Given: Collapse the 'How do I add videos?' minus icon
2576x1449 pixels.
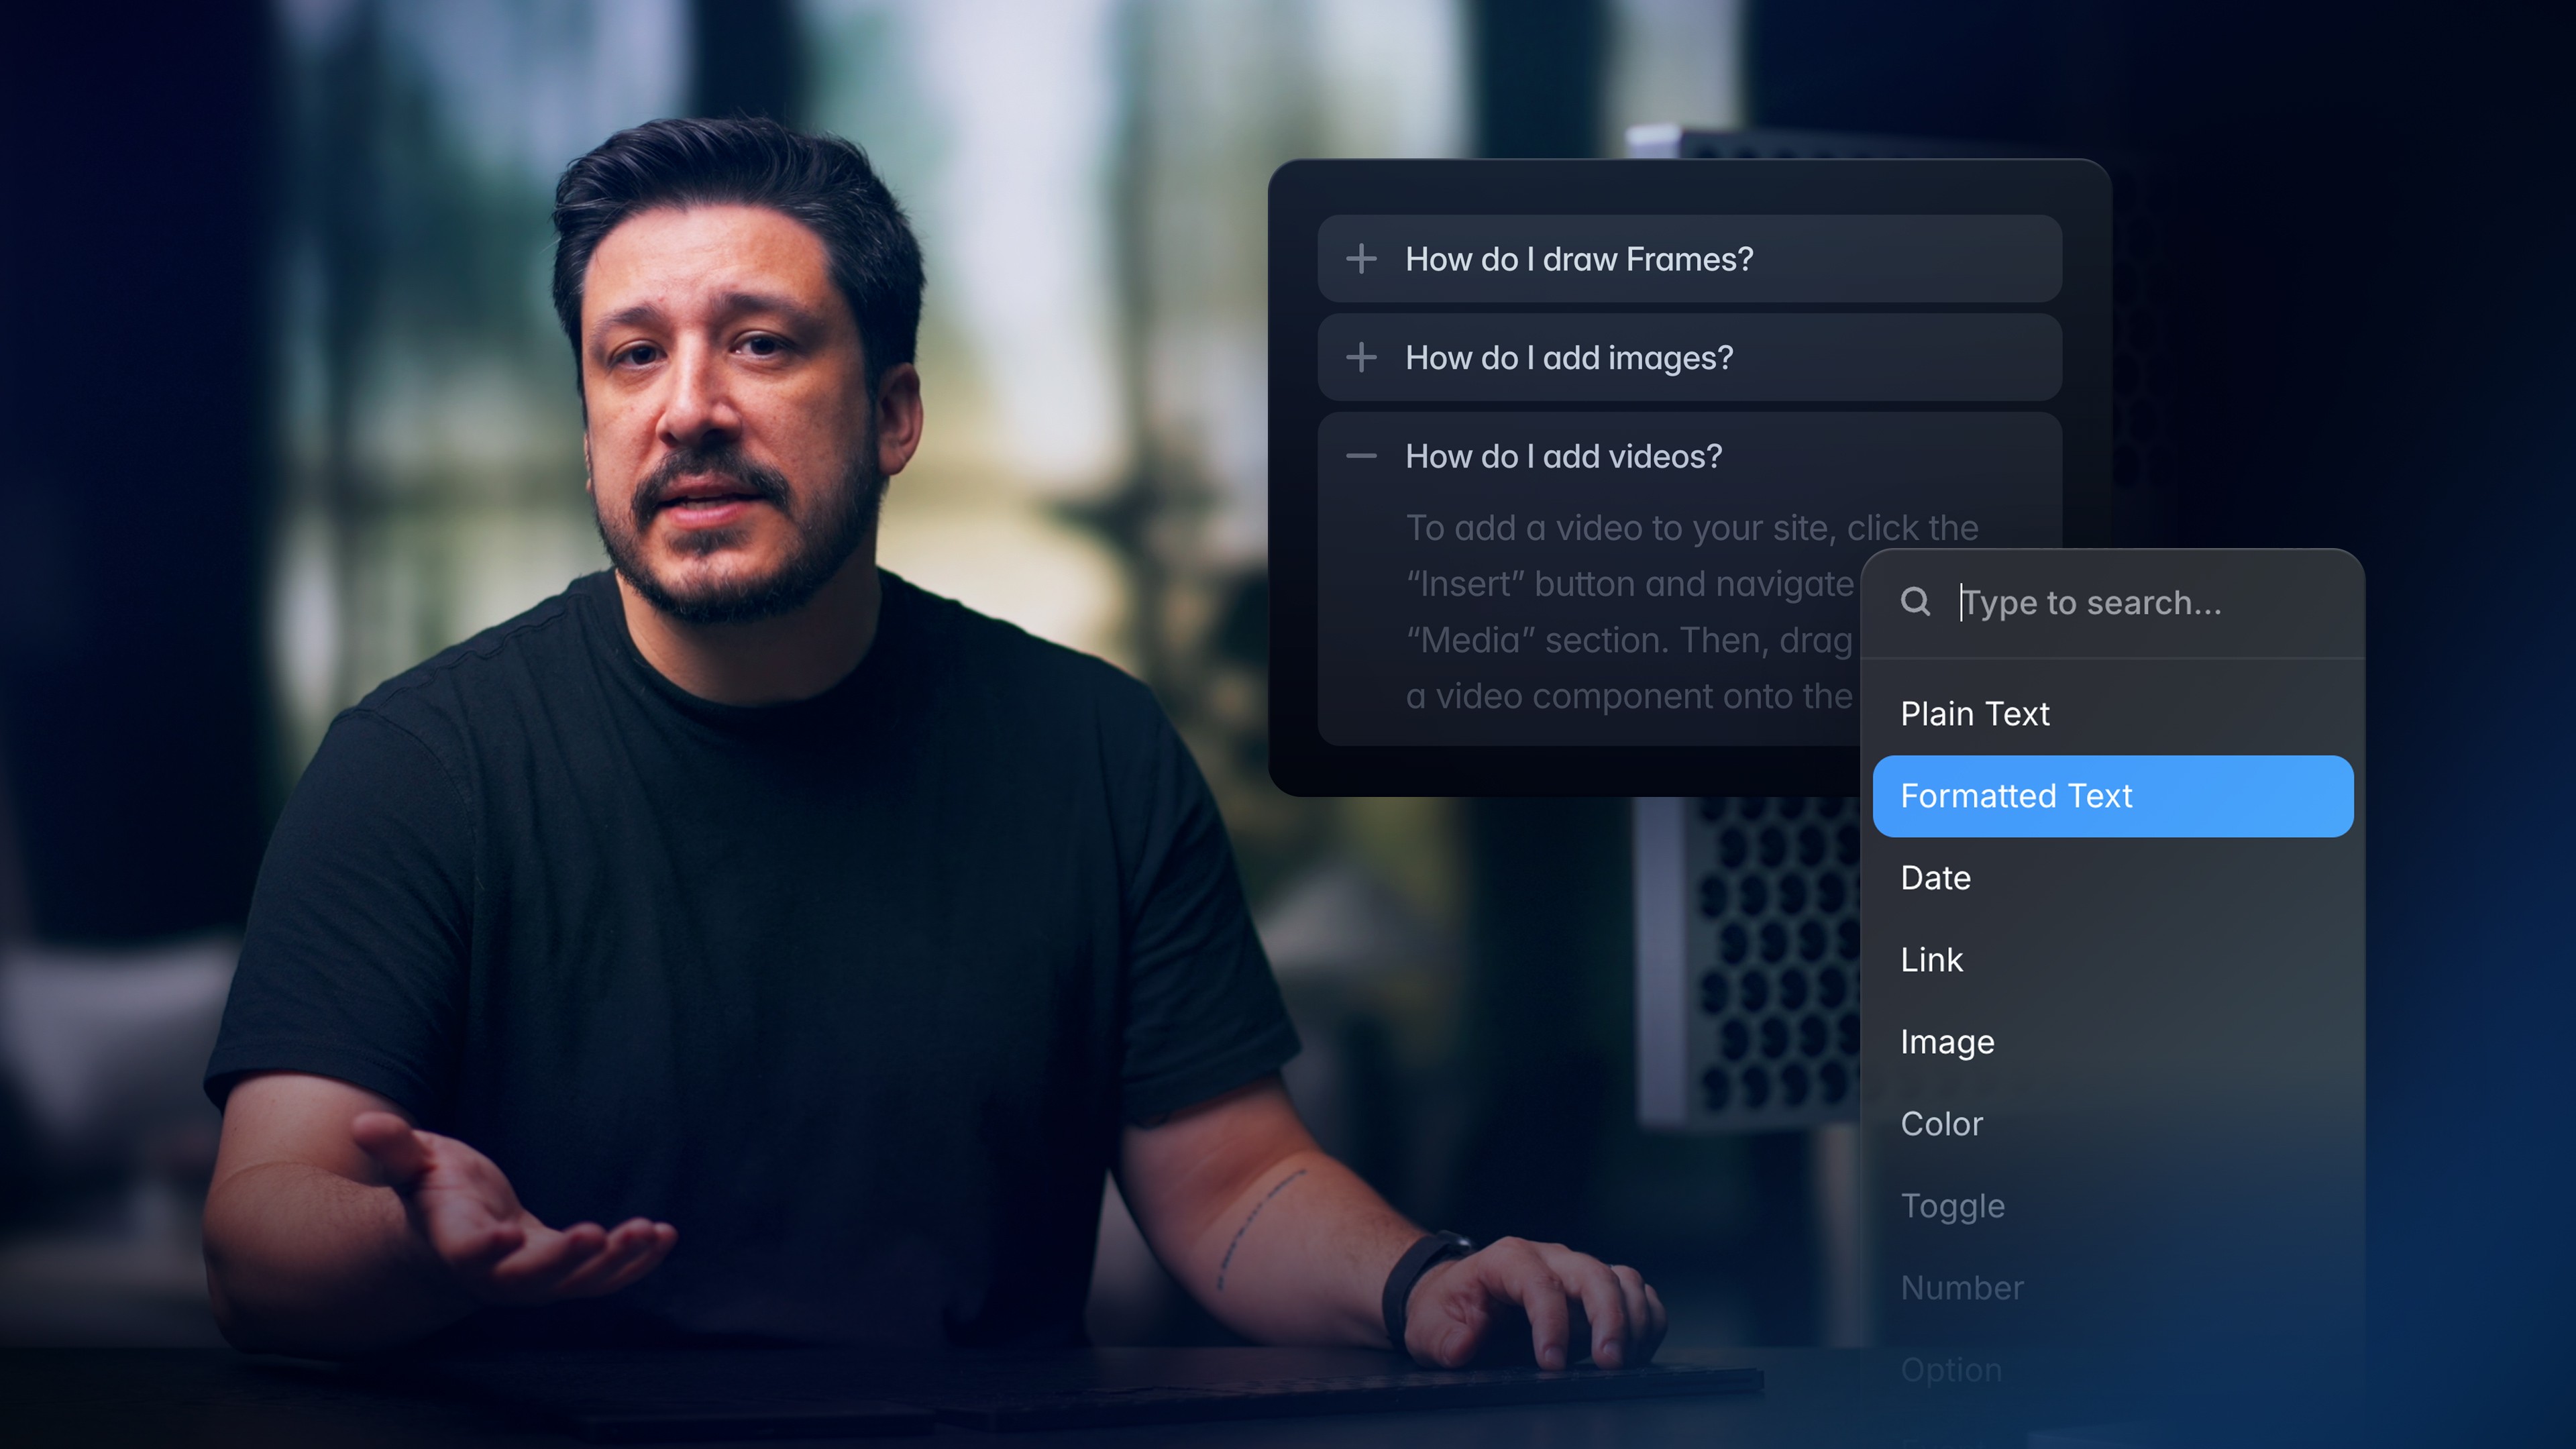Looking at the screenshot, I should [x=1361, y=456].
